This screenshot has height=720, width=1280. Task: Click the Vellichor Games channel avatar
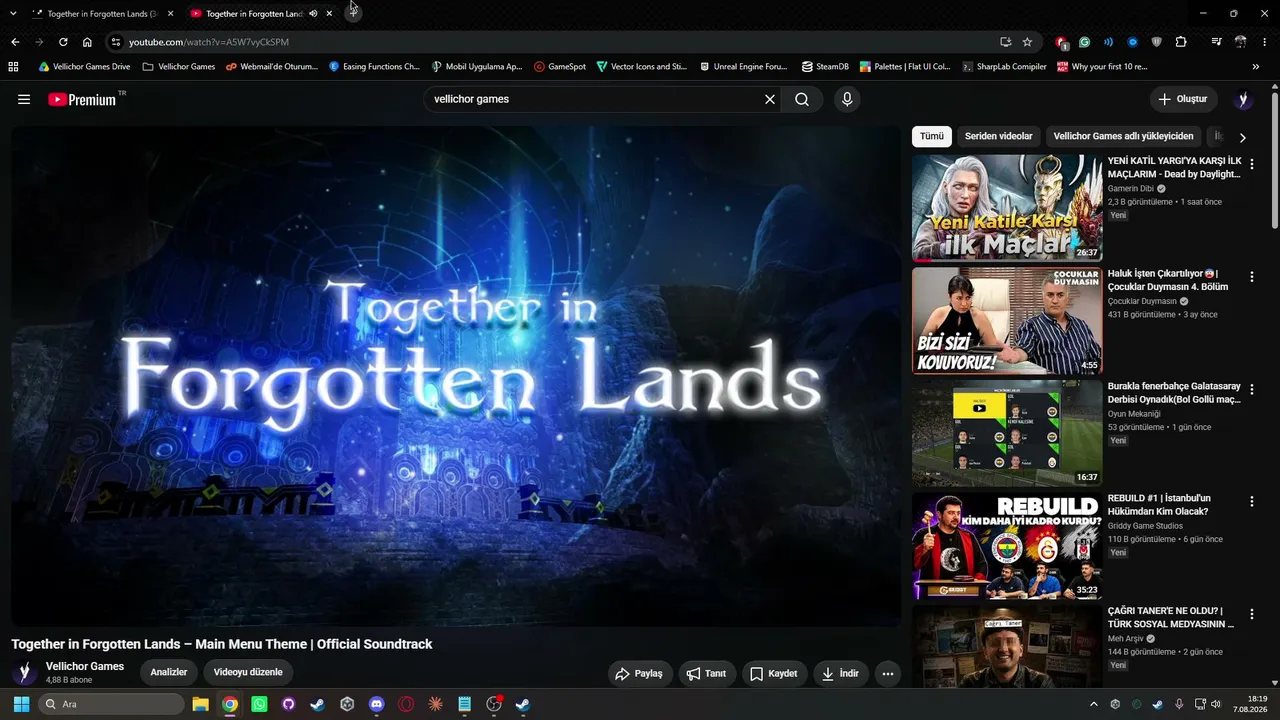[x=25, y=673]
